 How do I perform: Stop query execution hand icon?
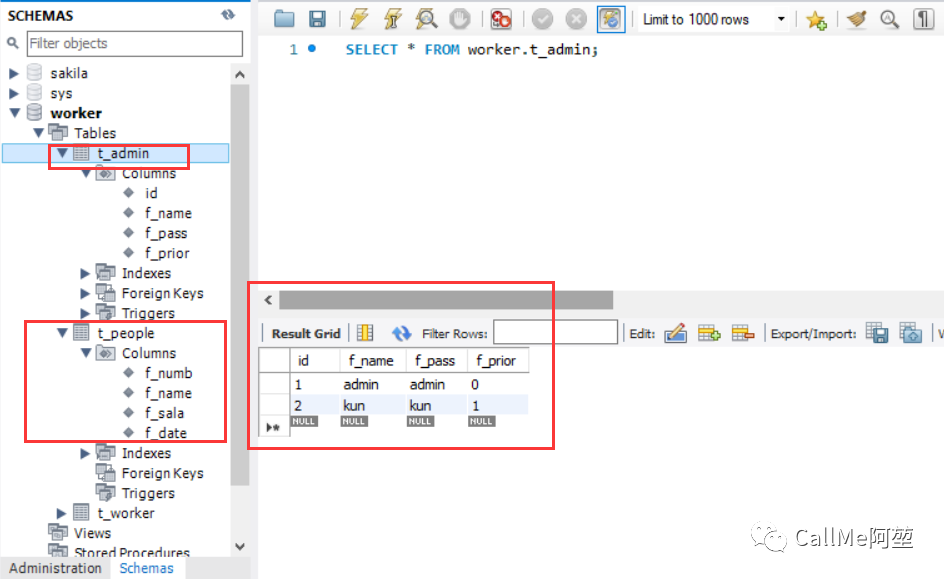[x=460, y=19]
